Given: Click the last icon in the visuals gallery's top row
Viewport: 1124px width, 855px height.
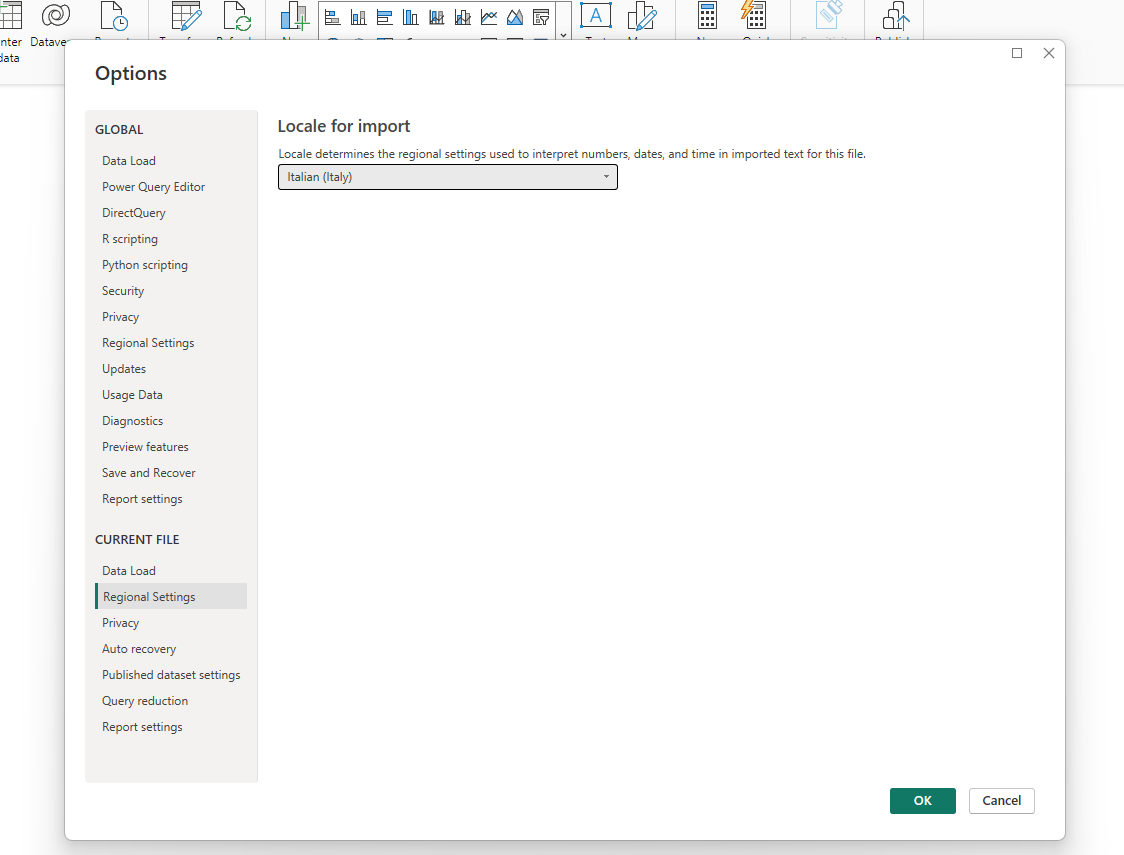Looking at the screenshot, I should click(x=541, y=16).
